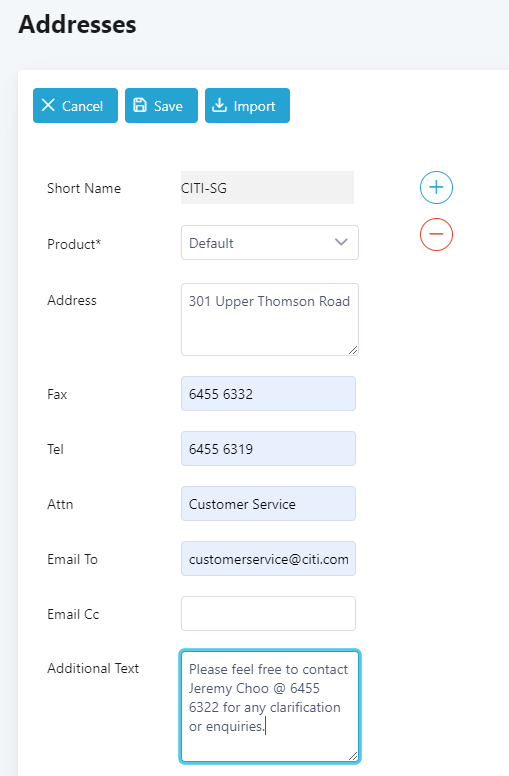Click the blue plus circle icon
The image size is (509, 776).
(x=436, y=188)
